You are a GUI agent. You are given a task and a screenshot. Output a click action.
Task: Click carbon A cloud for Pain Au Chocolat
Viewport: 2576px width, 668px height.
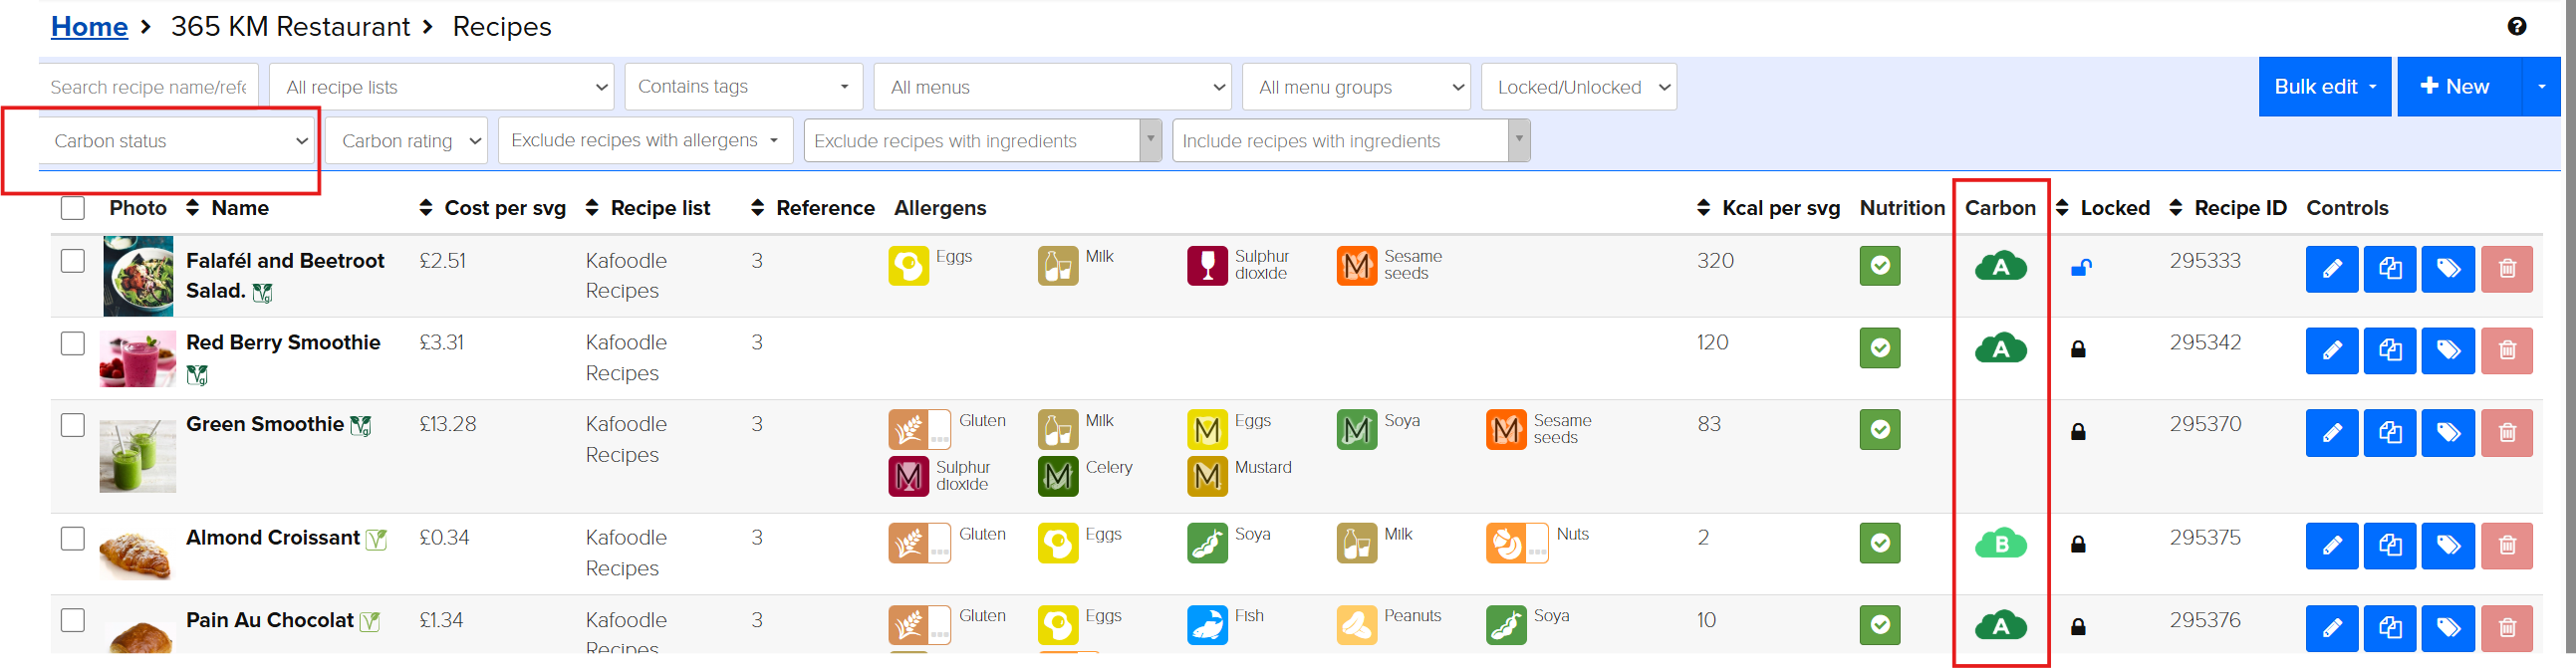(x=2000, y=626)
